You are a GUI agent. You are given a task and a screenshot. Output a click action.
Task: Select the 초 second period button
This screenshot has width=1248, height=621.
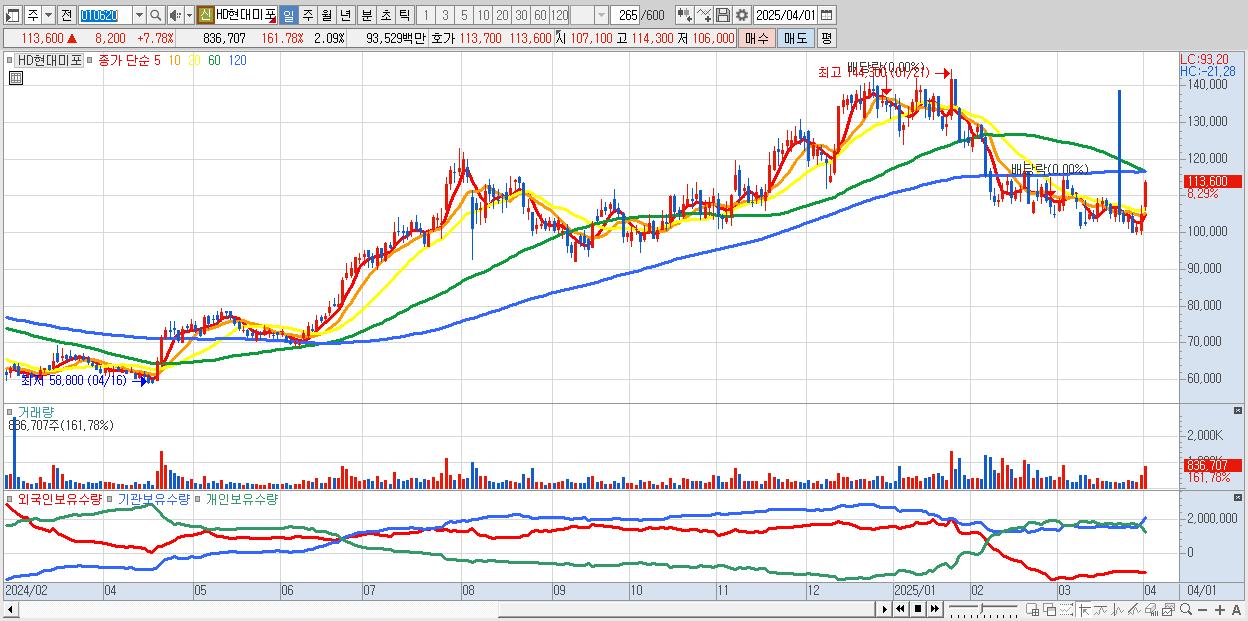coord(385,15)
